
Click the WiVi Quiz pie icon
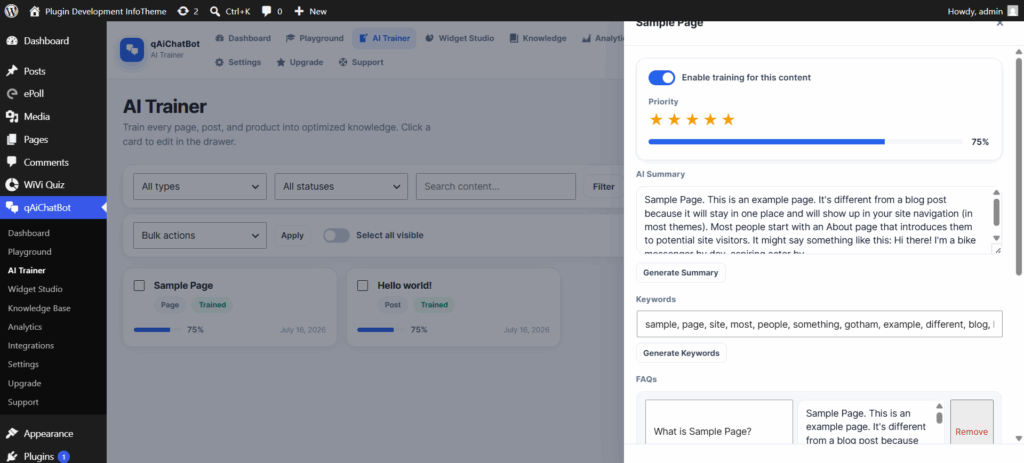click(12, 185)
